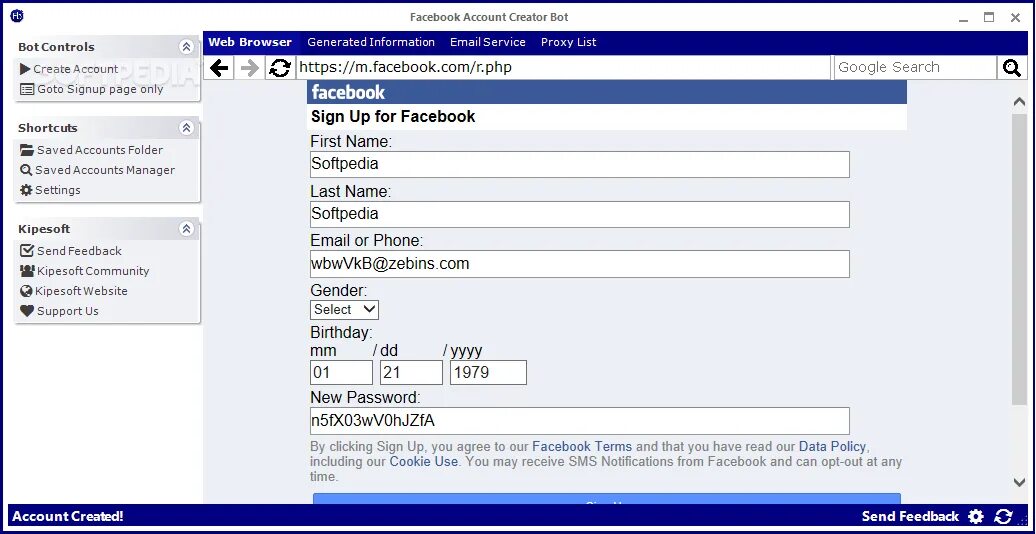Click the page scrollbar down arrow
Screen dimensions: 1036x534
coord(1019,482)
